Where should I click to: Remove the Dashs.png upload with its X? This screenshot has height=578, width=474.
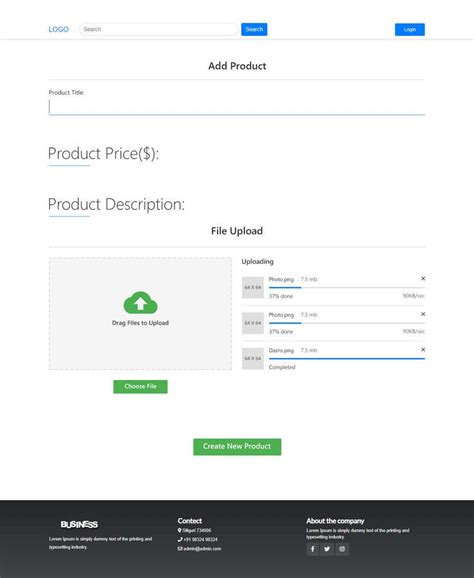[423, 349]
